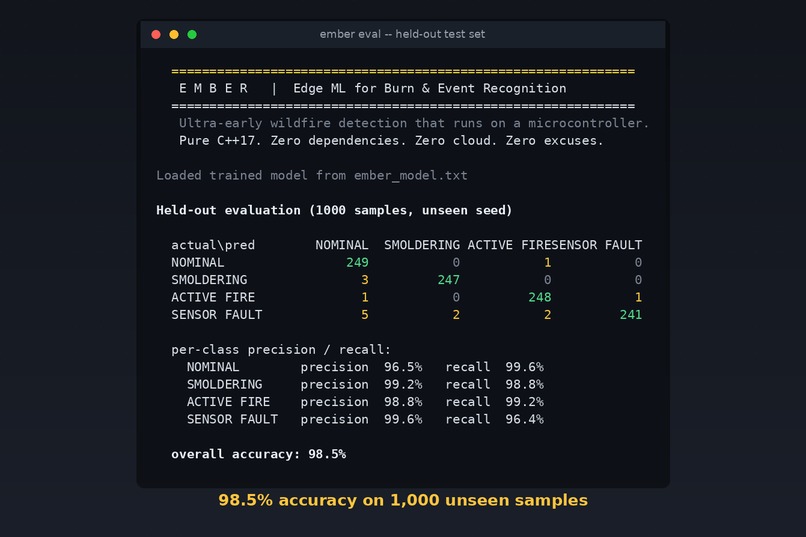
Task: Click the SENSOR FAULT column header
Action: click(x=597, y=245)
